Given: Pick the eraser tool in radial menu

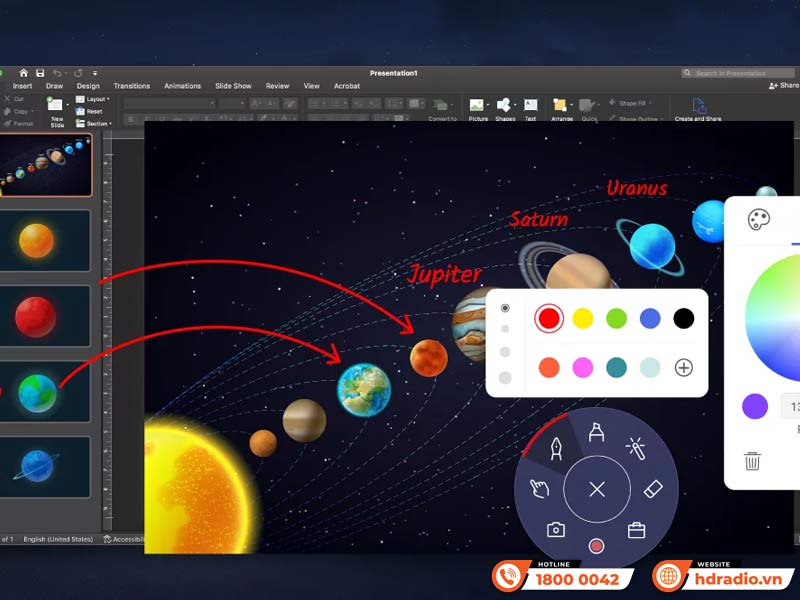Looking at the screenshot, I should coord(652,488).
